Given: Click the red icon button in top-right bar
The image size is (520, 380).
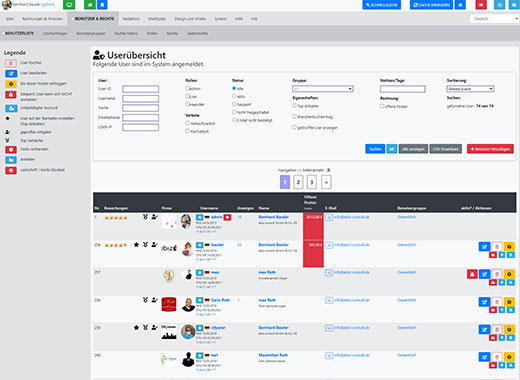Looking at the screenshot, I should click(481, 5).
